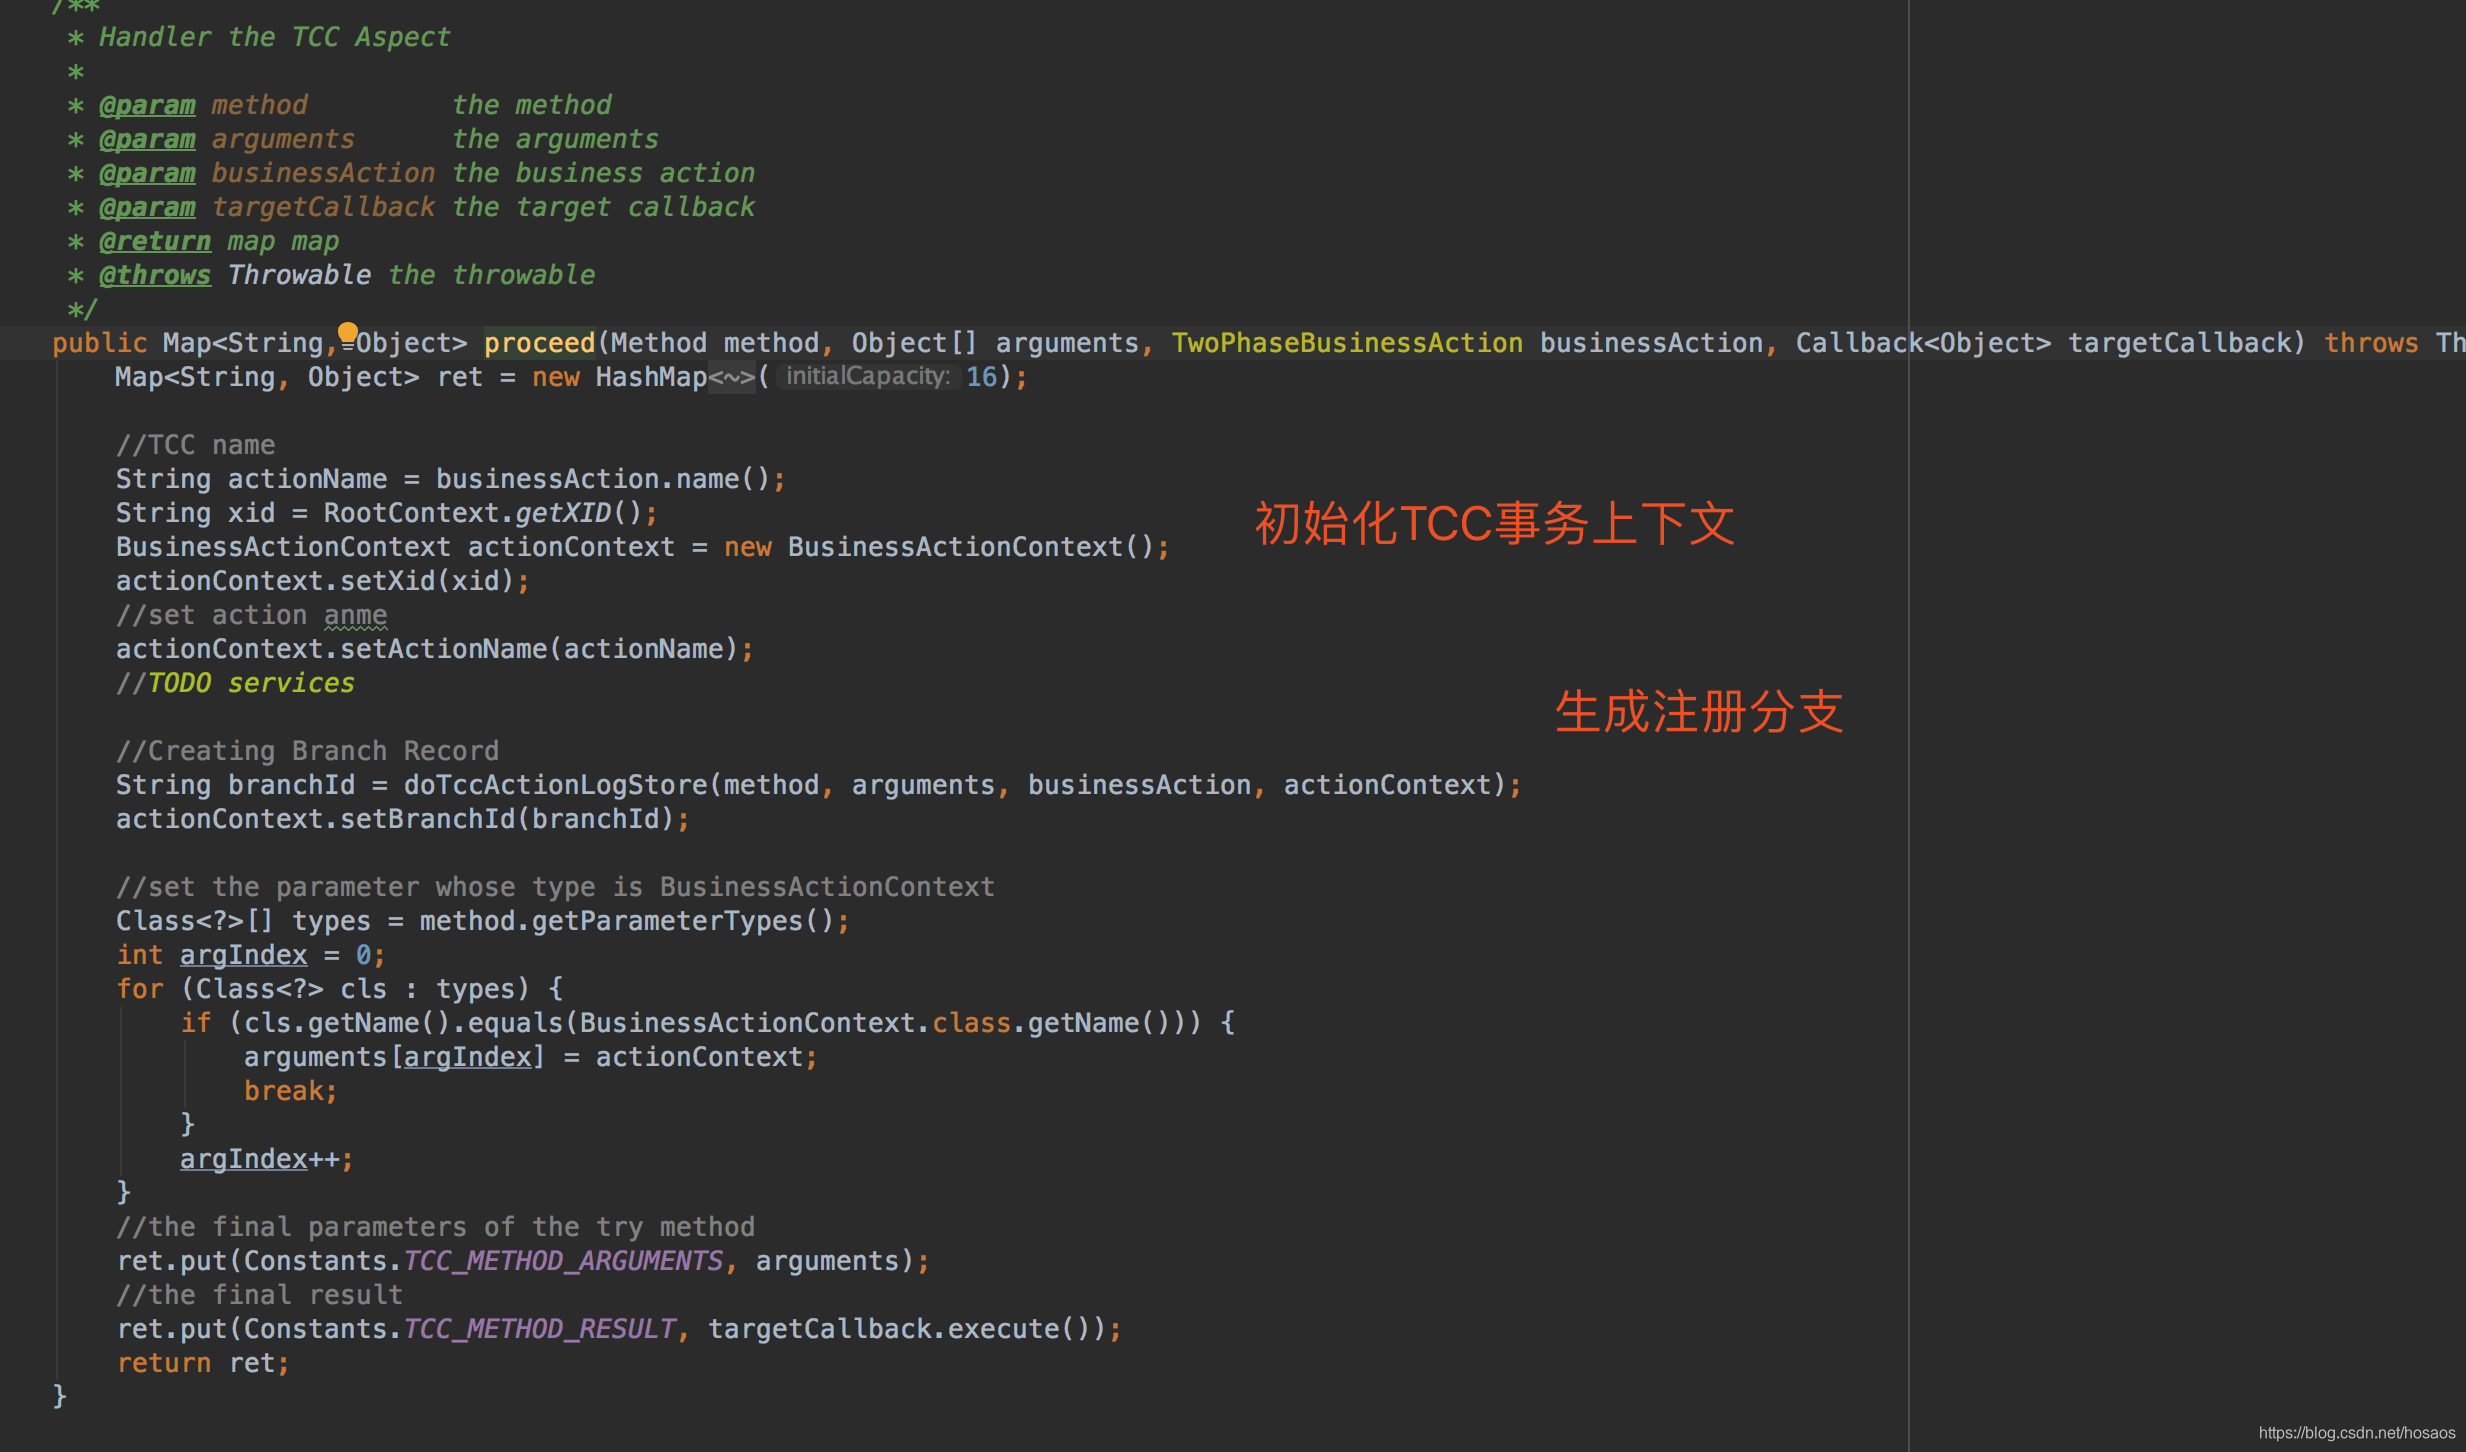Click the proceed method name
Image resolution: width=2466 pixels, height=1452 pixels.
[x=539, y=343]
